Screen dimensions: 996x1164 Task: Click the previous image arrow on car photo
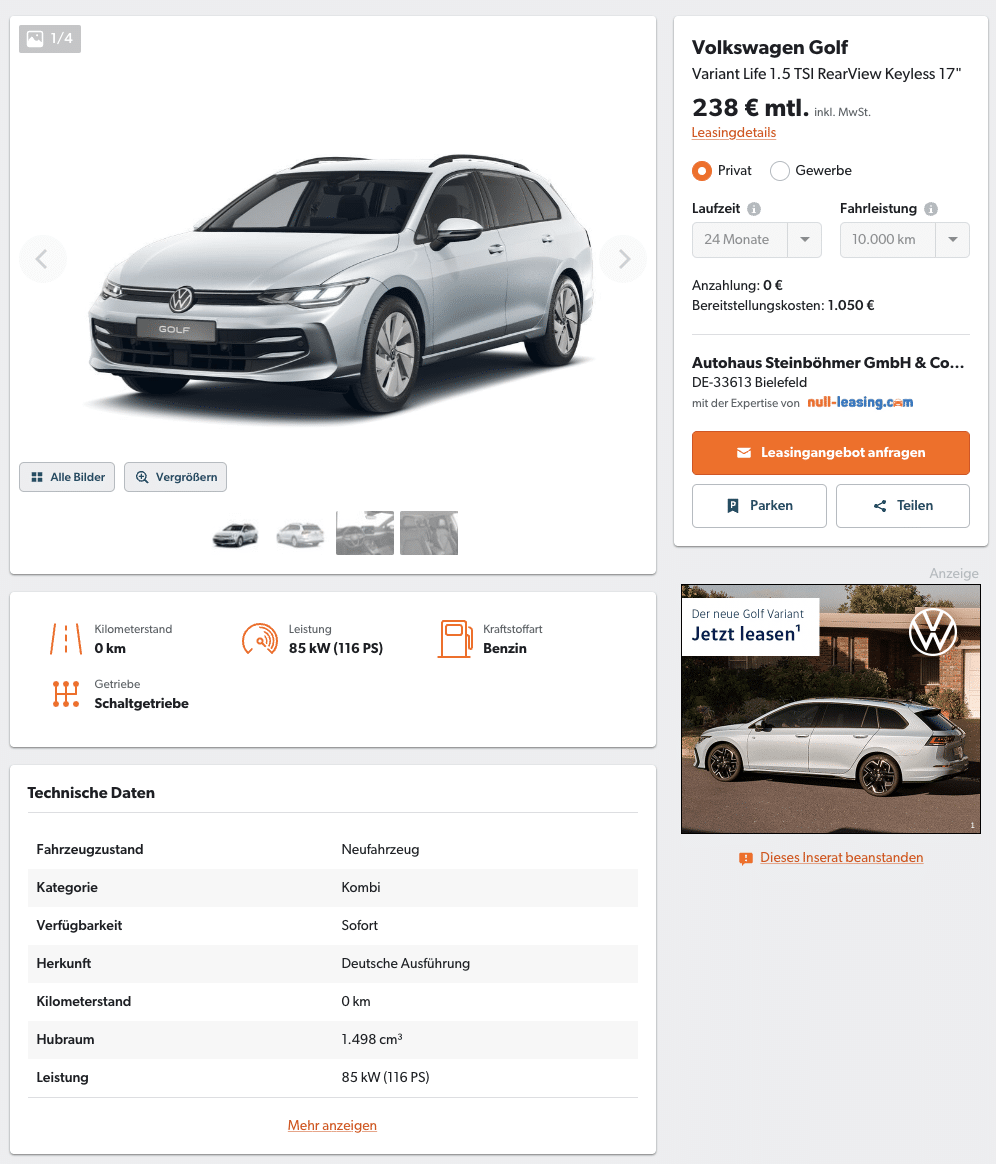click(x=42, y=259)
